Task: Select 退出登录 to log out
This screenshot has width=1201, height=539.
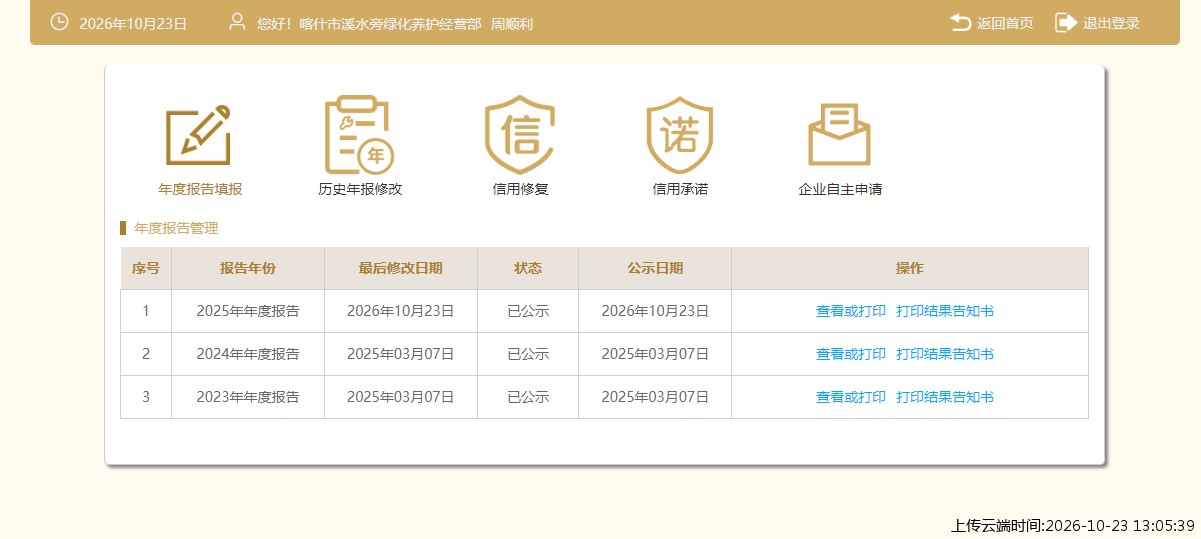Action: 1111,23
